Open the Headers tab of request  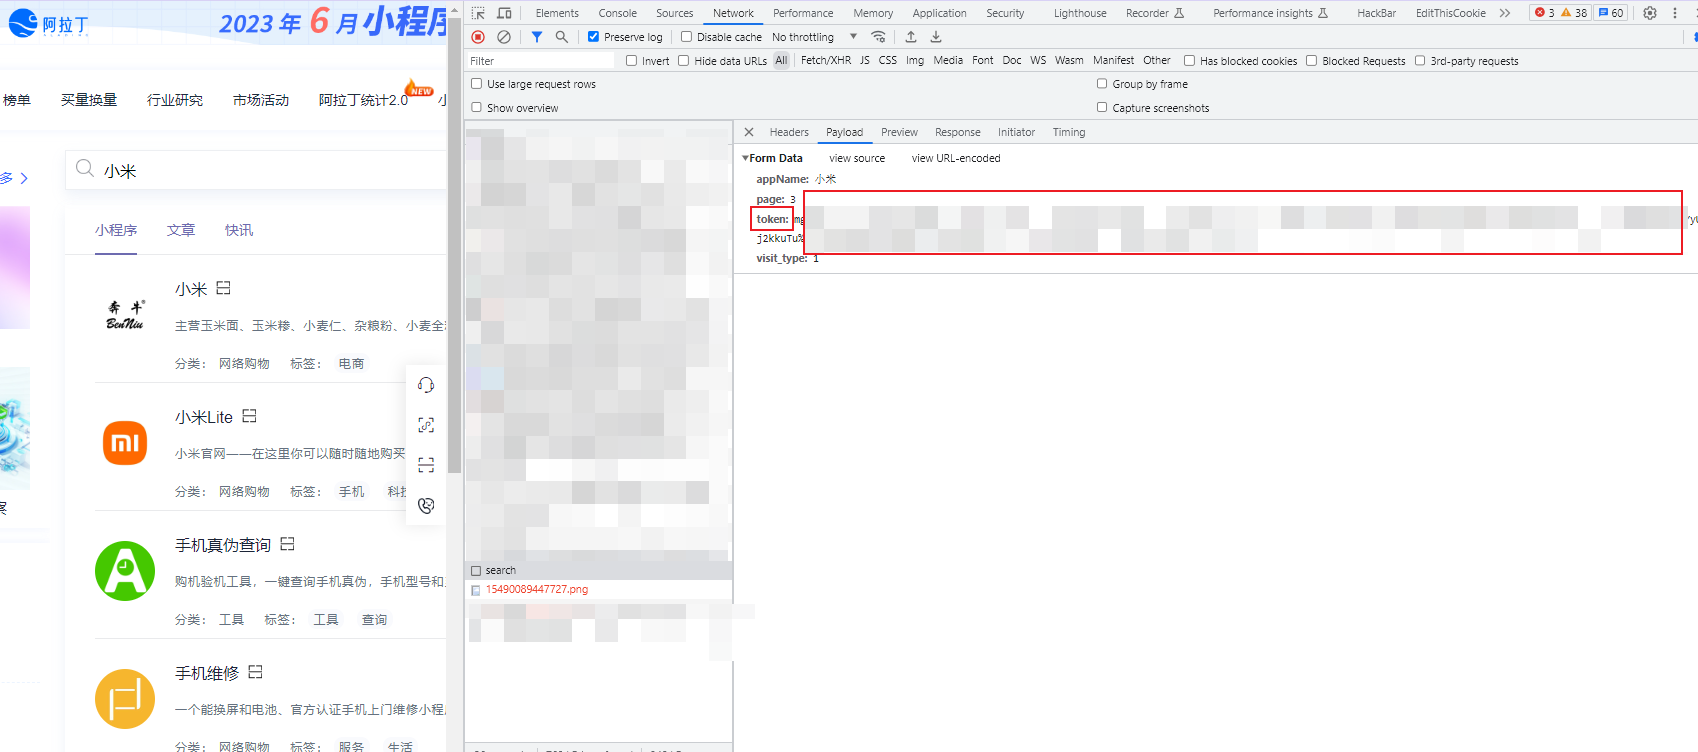click(789, 132)
